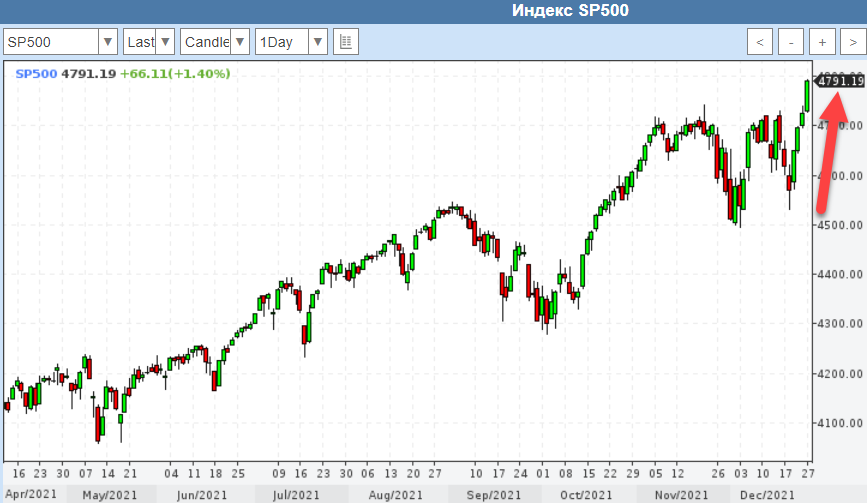Click the data table icon in toolbar

345,42
